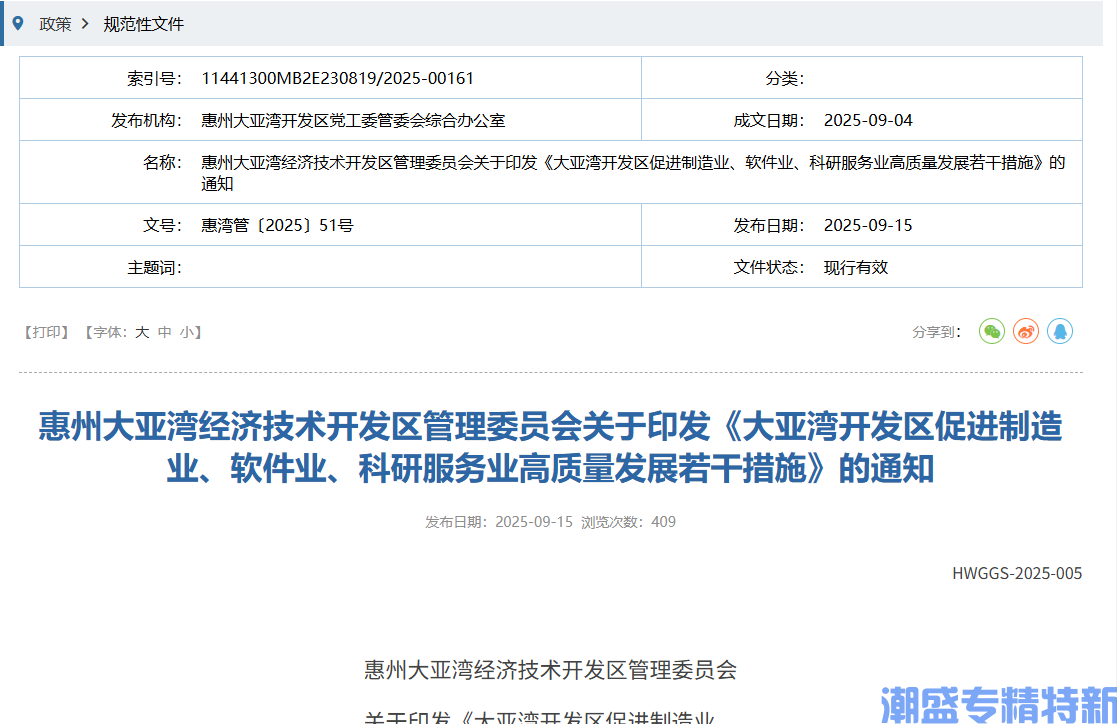Open the 潮盛专精特新 floating banner
This screenshot has height=724, width=1117.
(997, 704)
